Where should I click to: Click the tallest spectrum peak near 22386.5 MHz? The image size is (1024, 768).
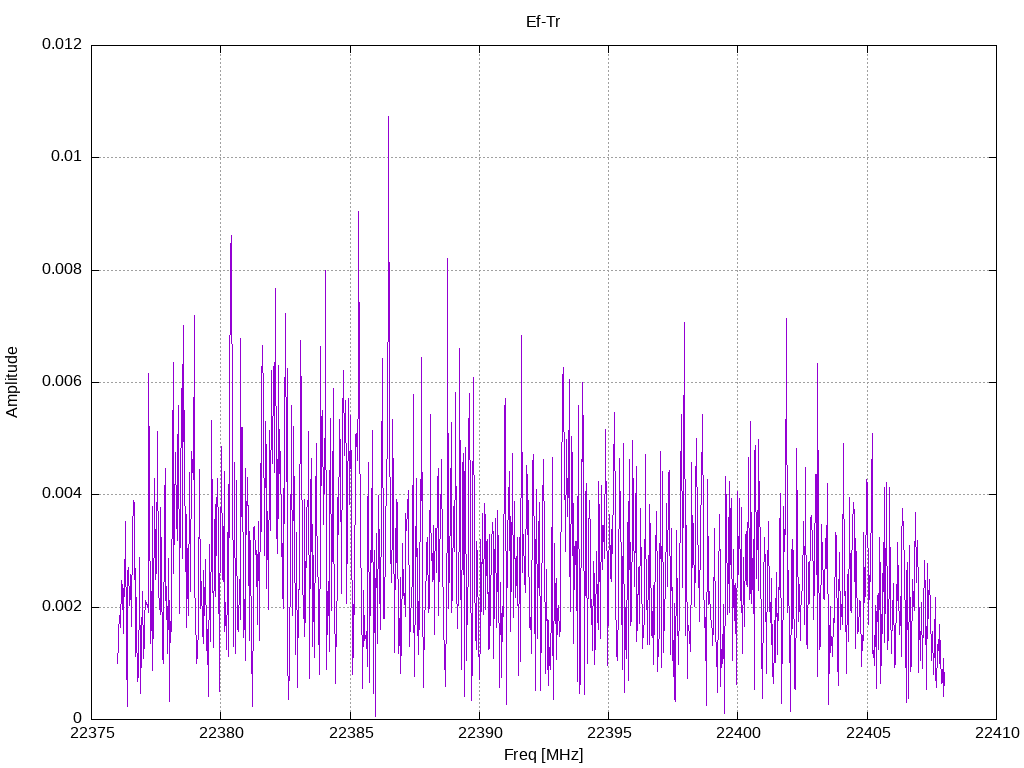(x=389, y=118)
